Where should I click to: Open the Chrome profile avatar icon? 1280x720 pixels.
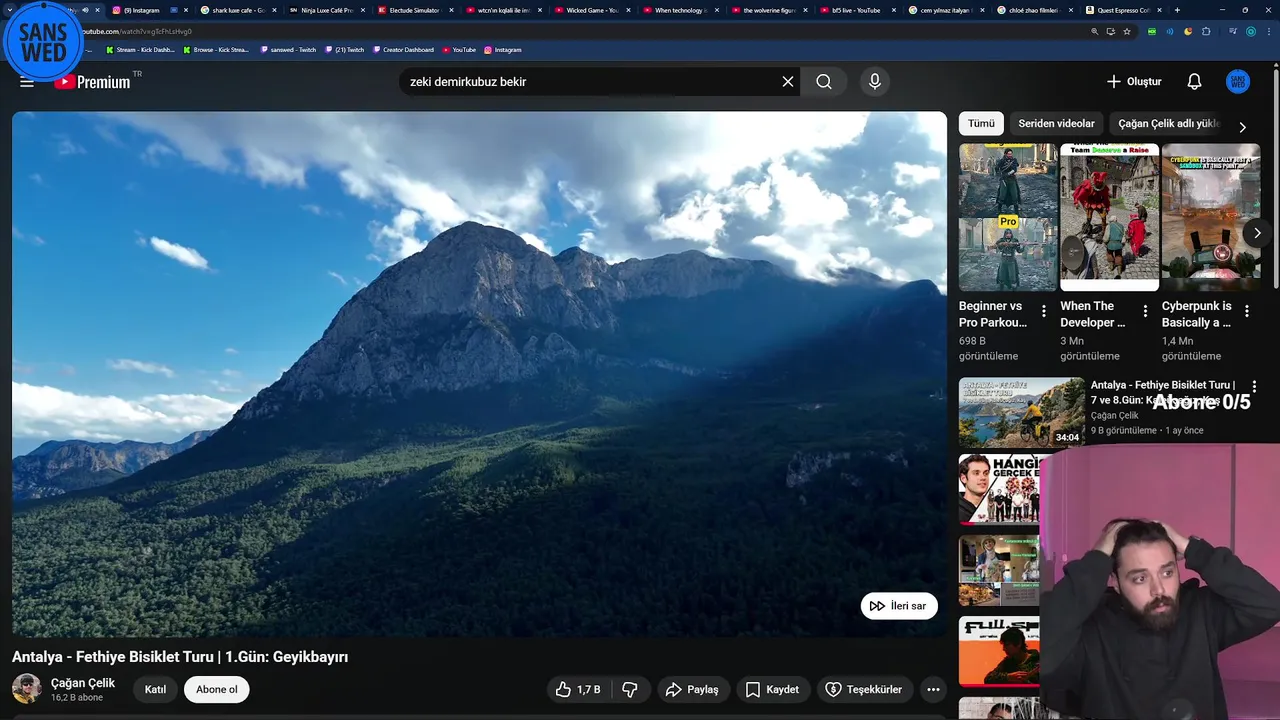click(1250, 31)
